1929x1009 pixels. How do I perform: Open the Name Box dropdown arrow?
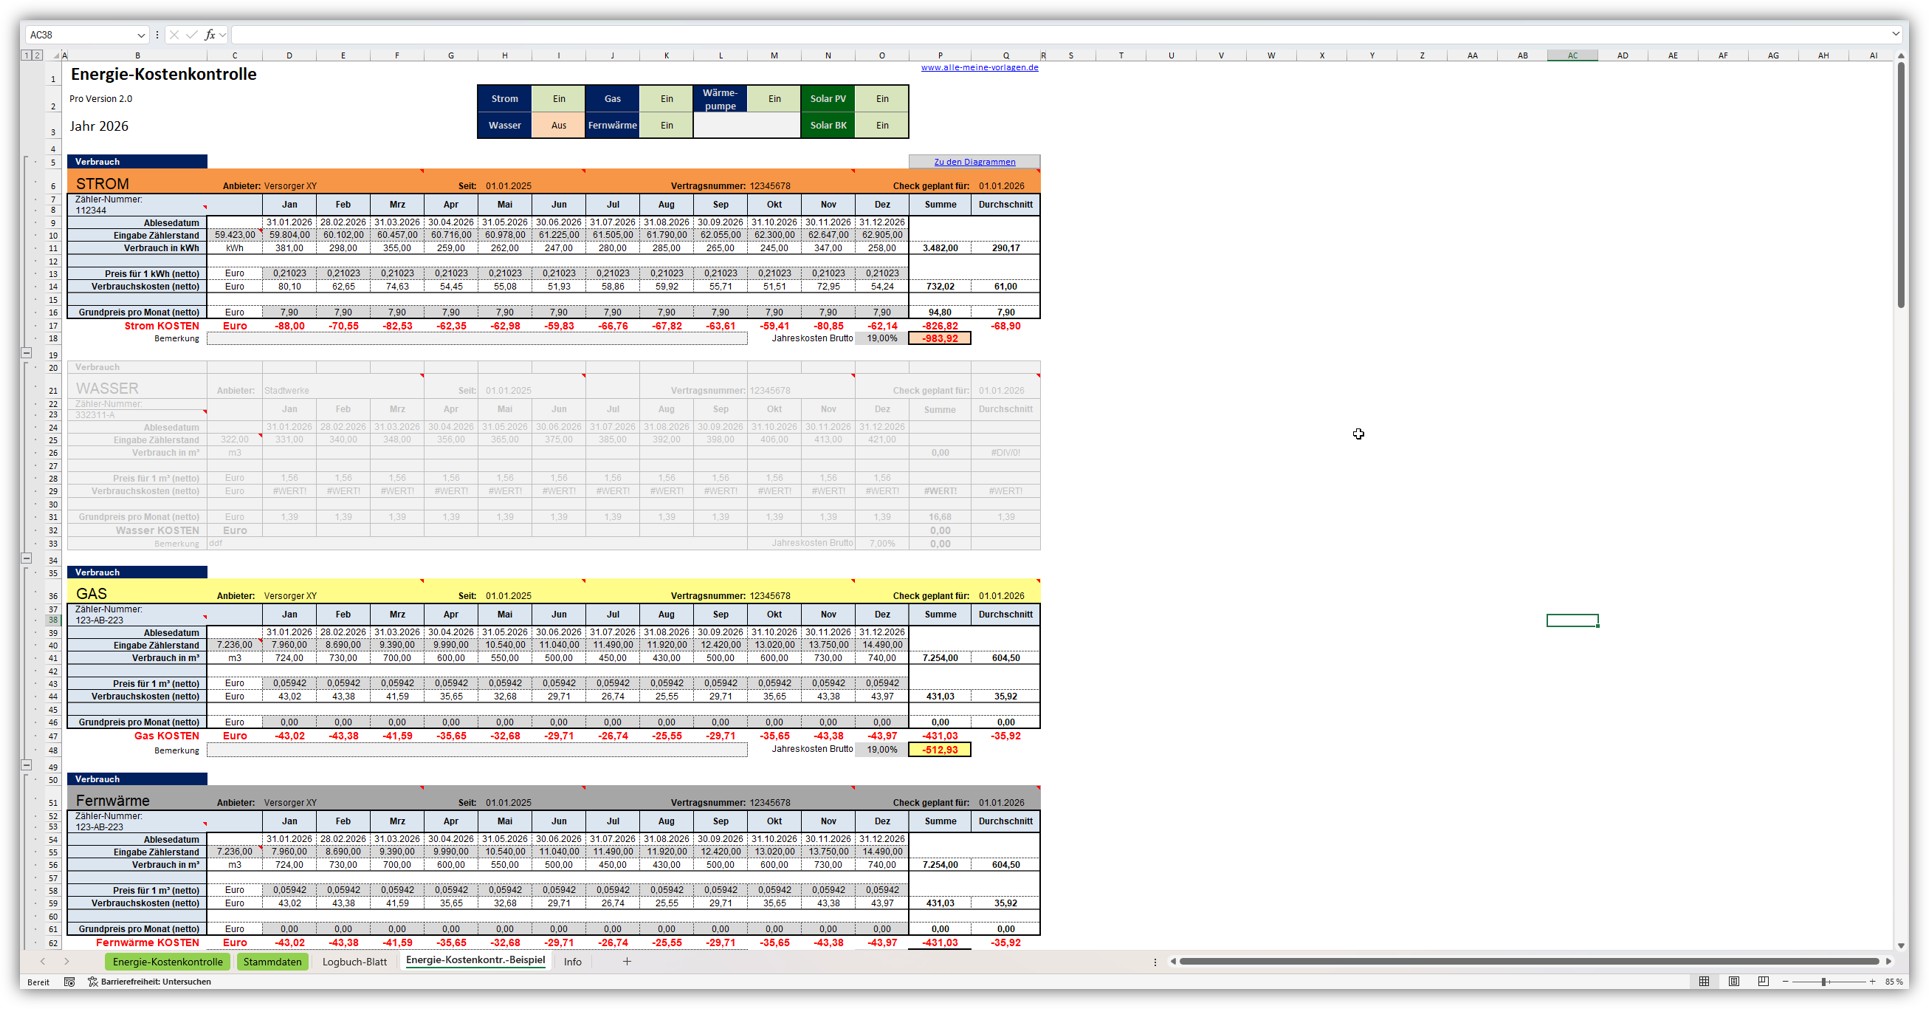pyautogui.click(x=141, y=35)
